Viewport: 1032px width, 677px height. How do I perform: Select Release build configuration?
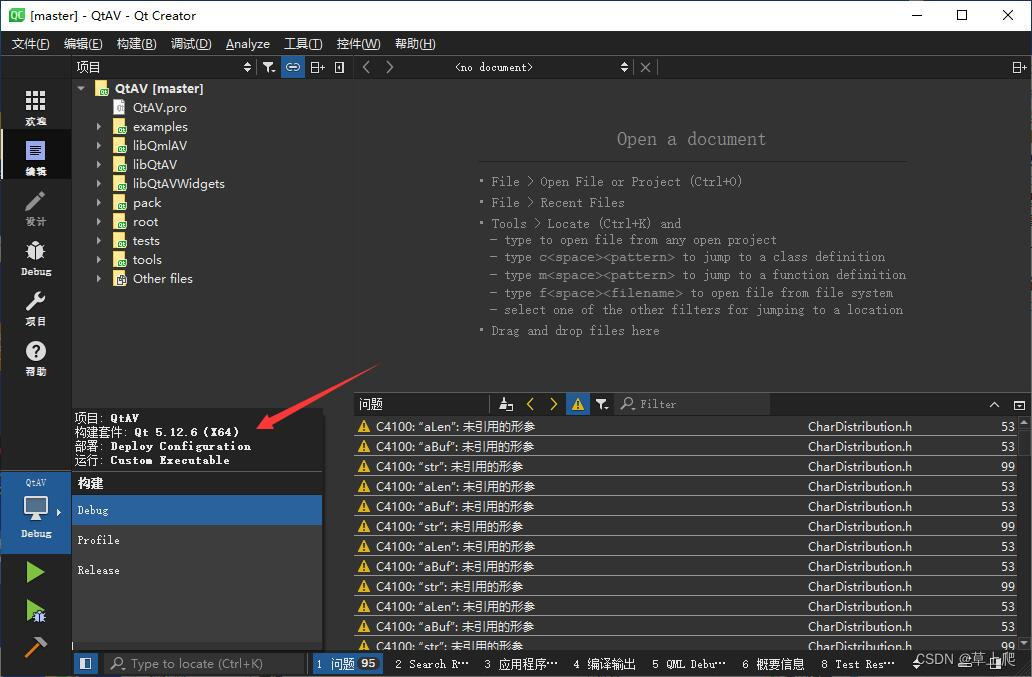[197, 570]
